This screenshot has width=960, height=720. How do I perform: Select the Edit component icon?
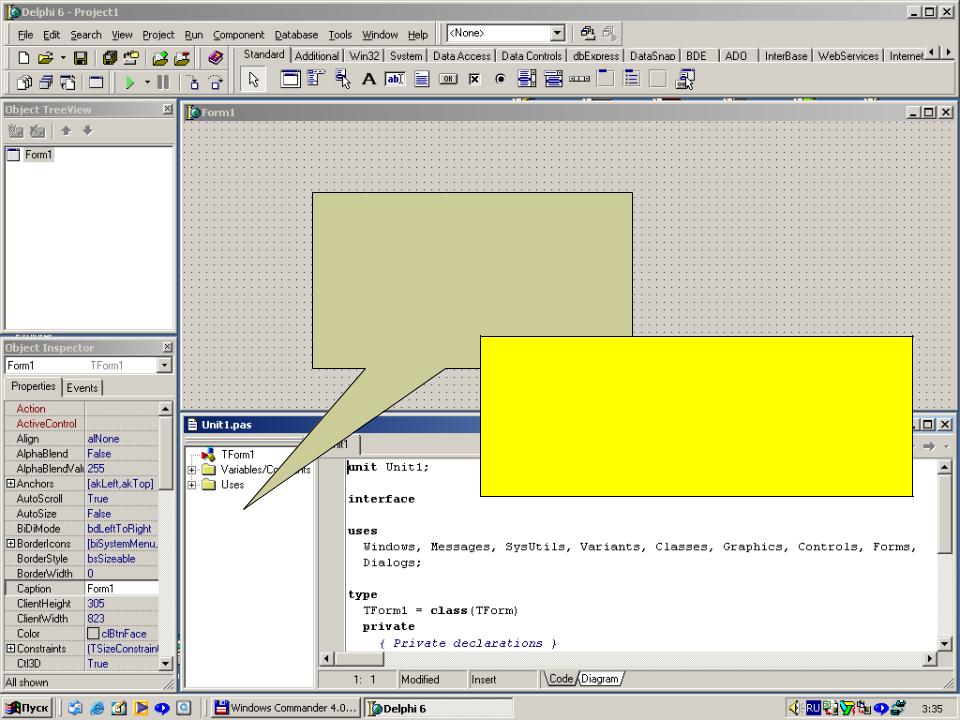pyautogui.click(x=395, y=78)
